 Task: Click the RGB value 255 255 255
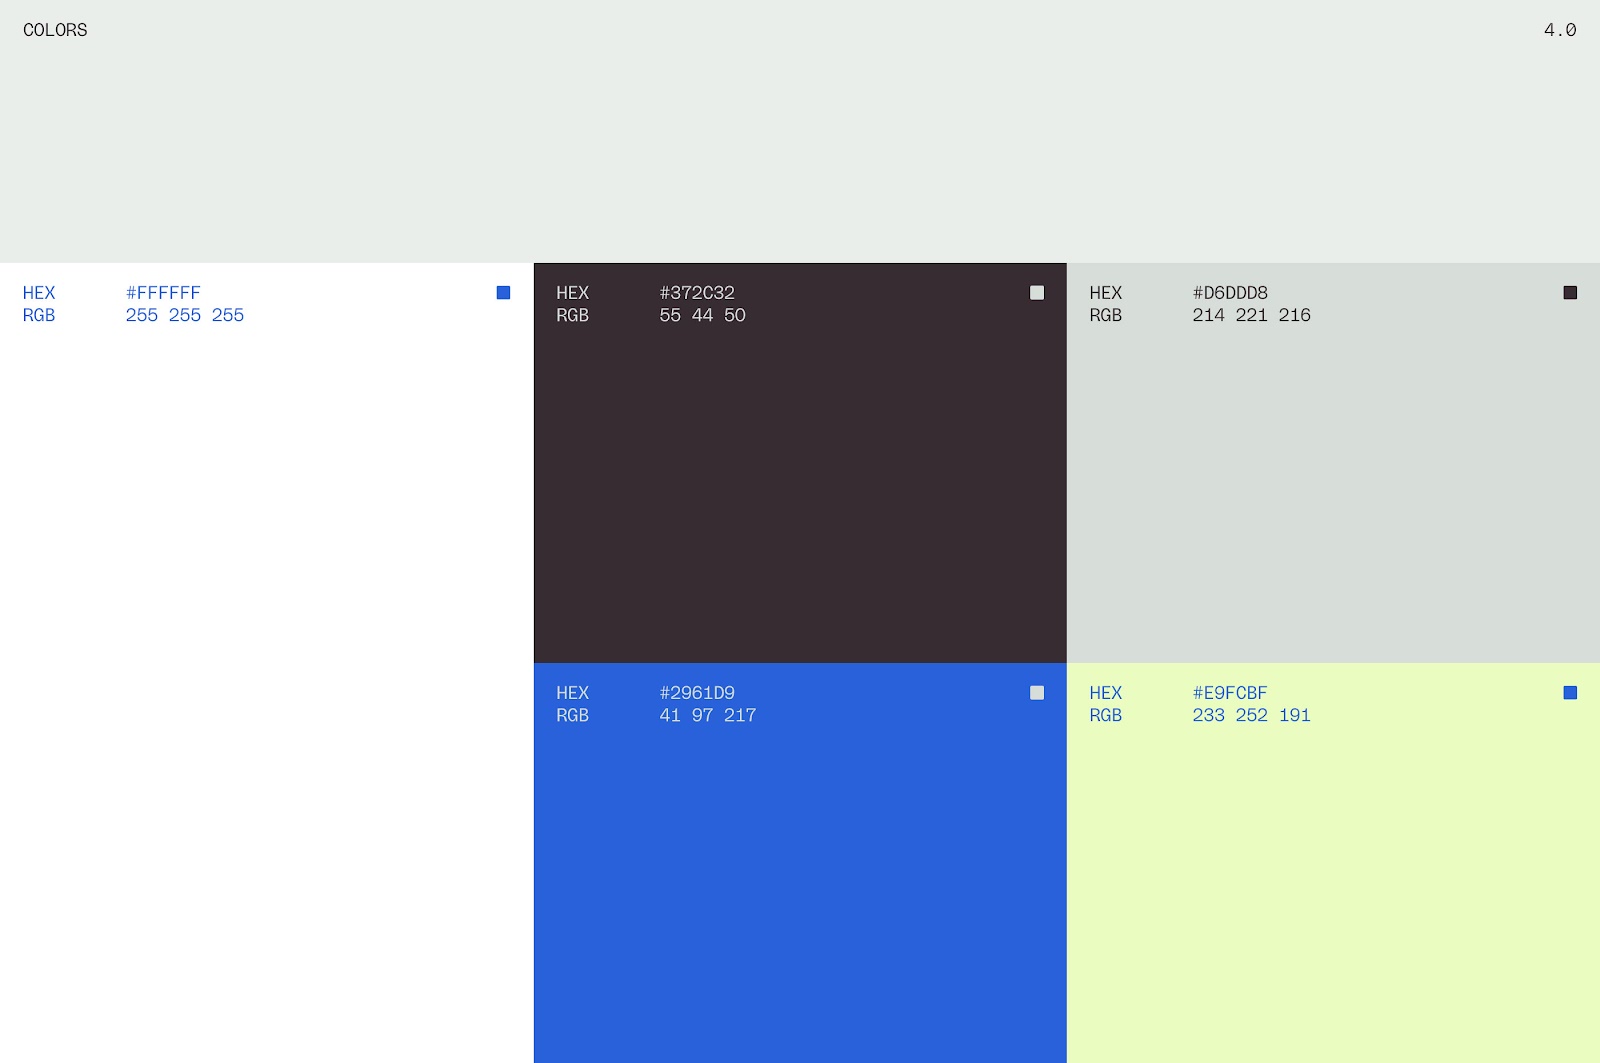(x=185, y=315)
